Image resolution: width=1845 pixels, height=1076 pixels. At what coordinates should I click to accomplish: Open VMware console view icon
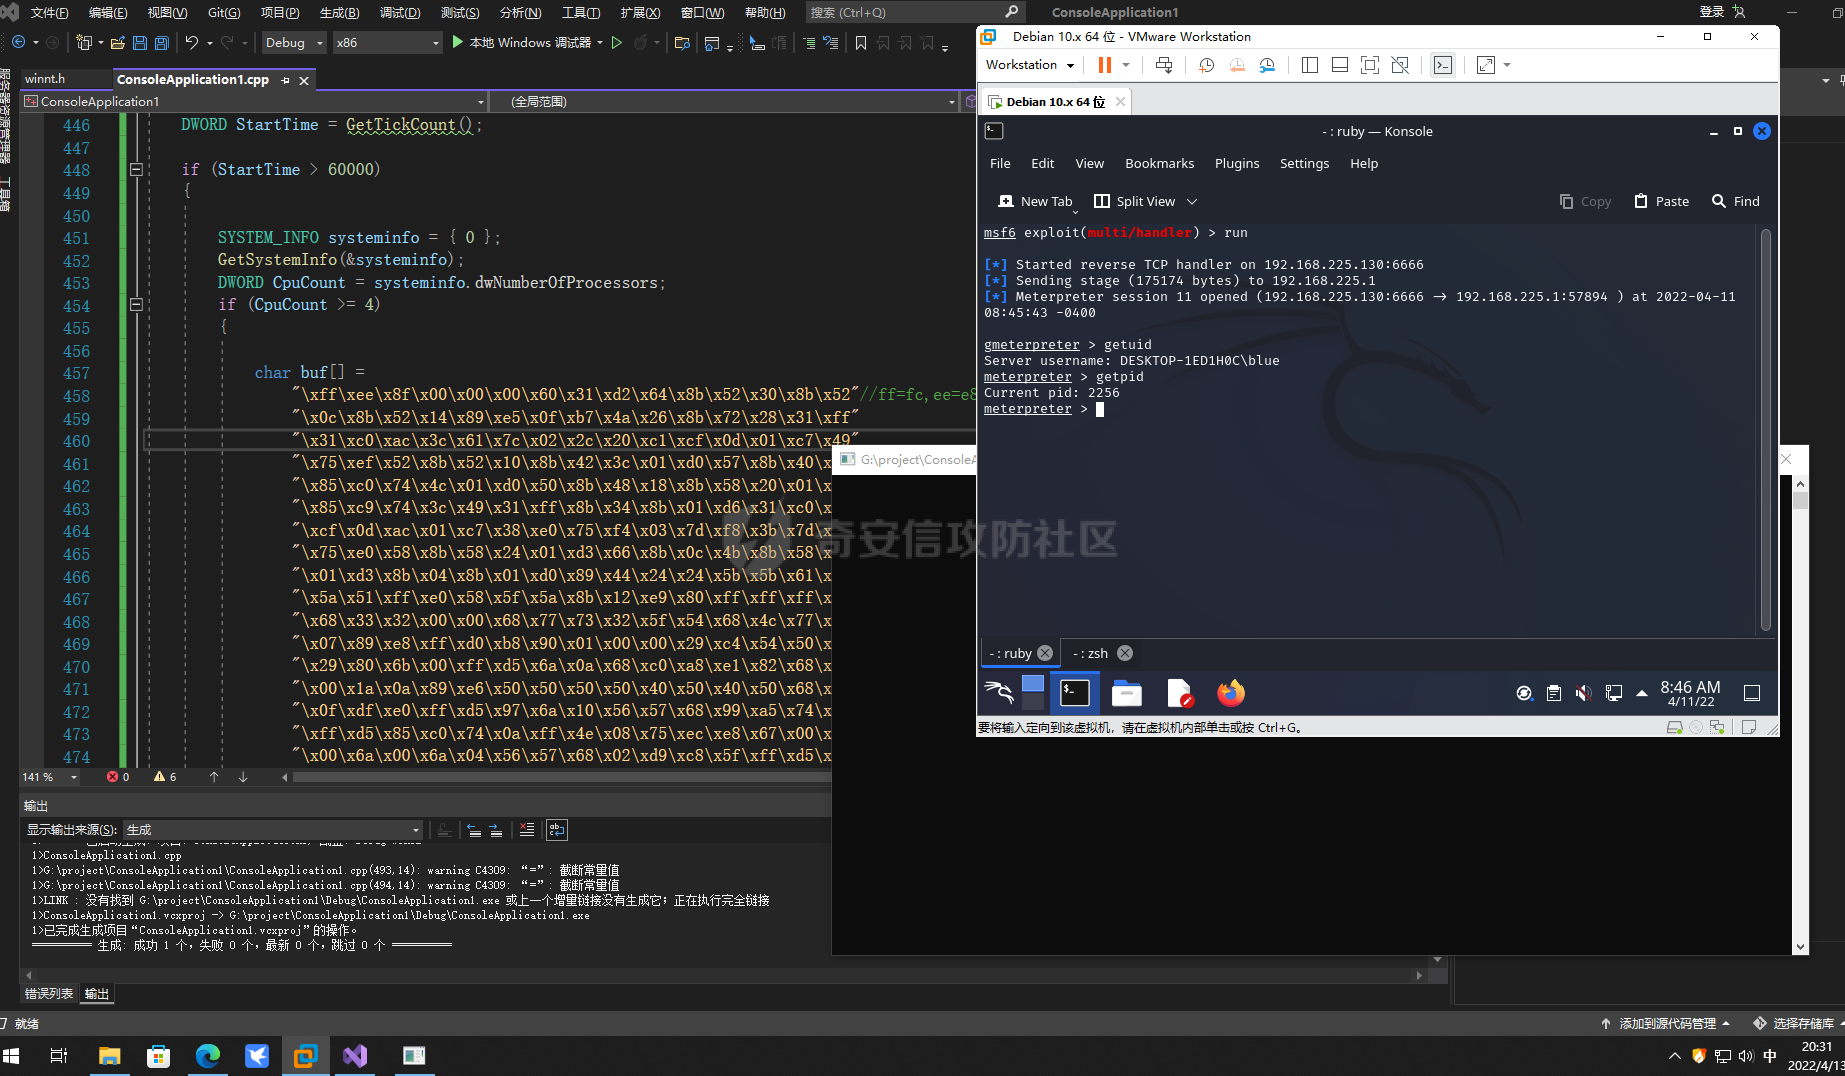click(1443, 65)
